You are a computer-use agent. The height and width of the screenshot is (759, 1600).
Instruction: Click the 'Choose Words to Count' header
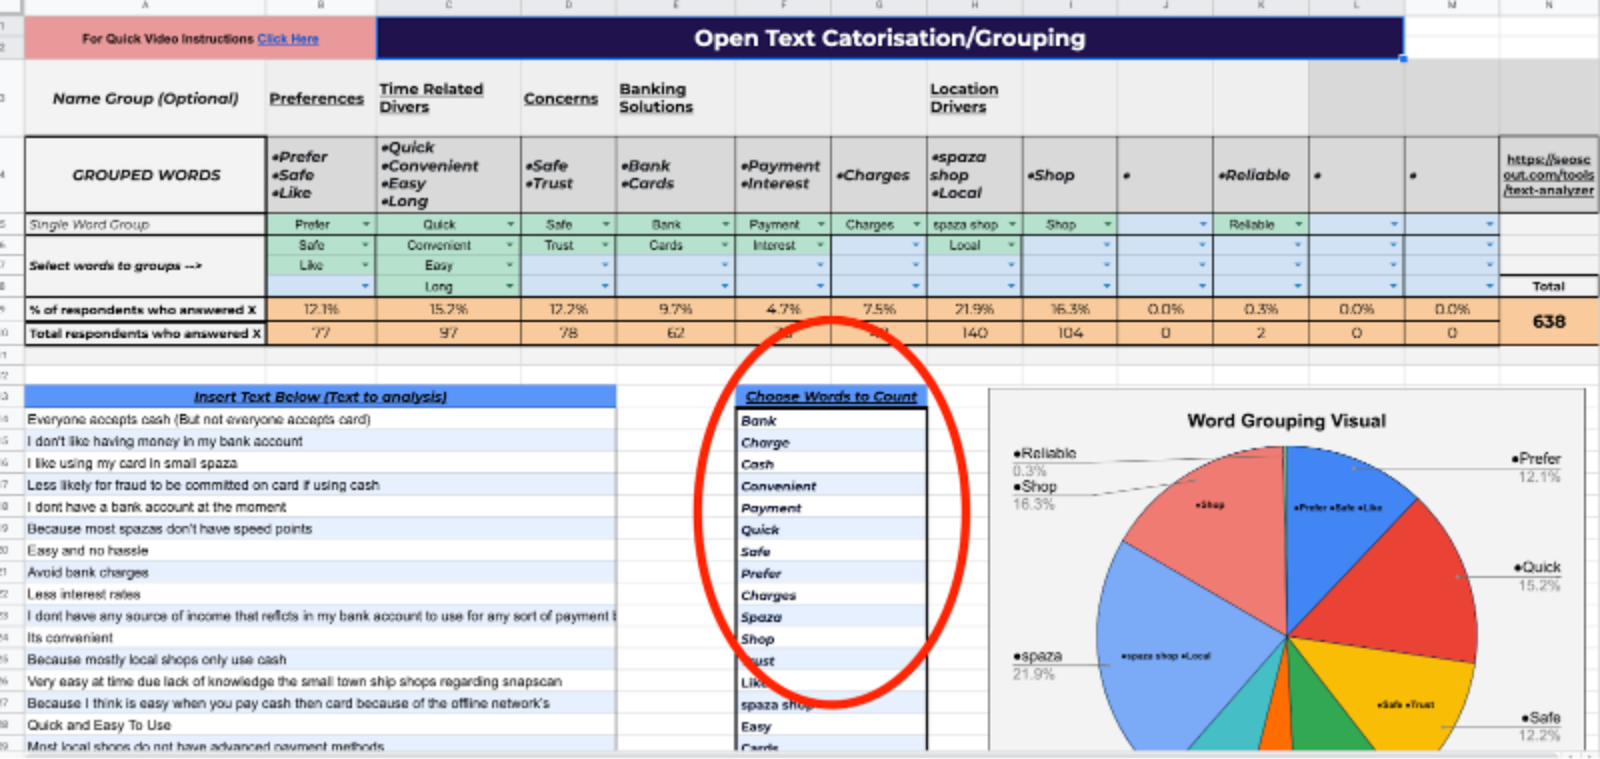(831, 397)
